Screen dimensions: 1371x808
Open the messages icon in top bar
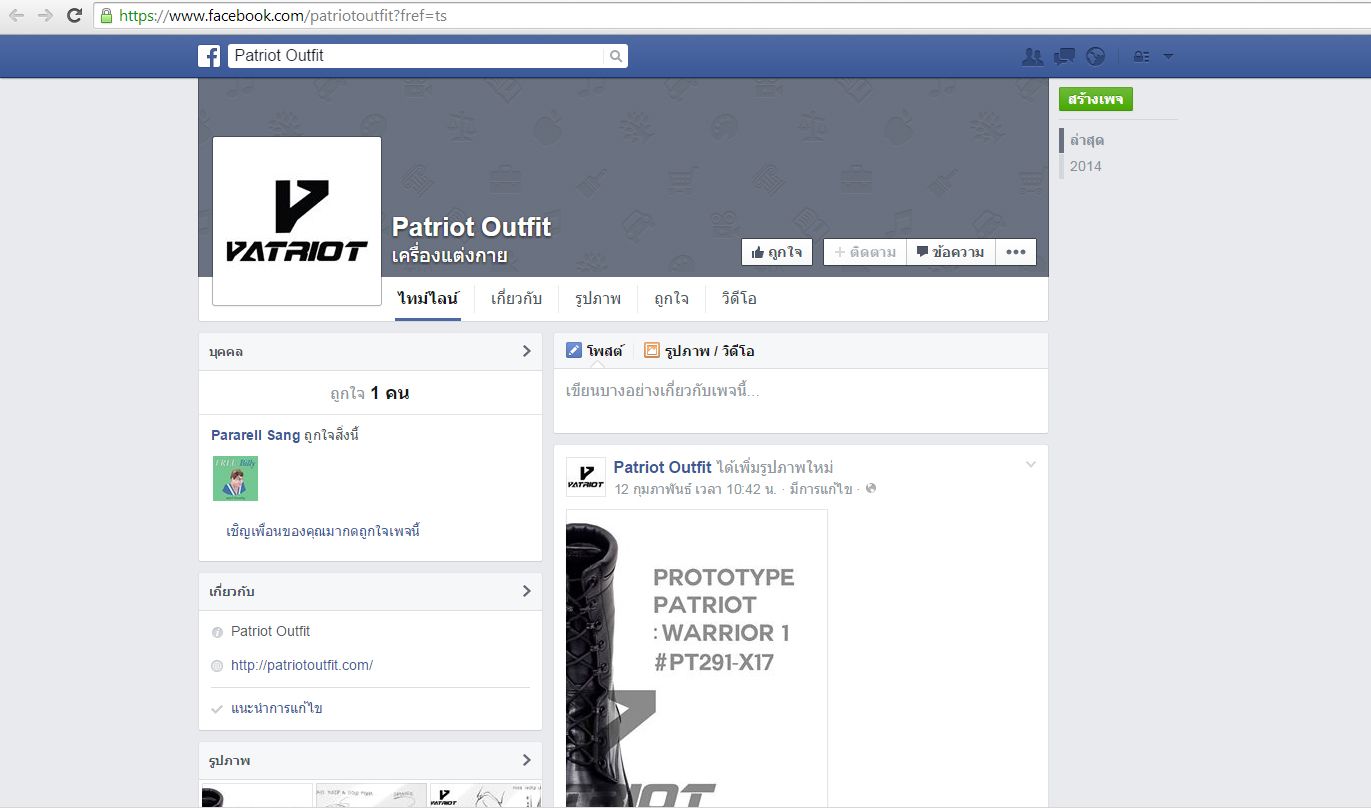click(x=1064, y=57)
